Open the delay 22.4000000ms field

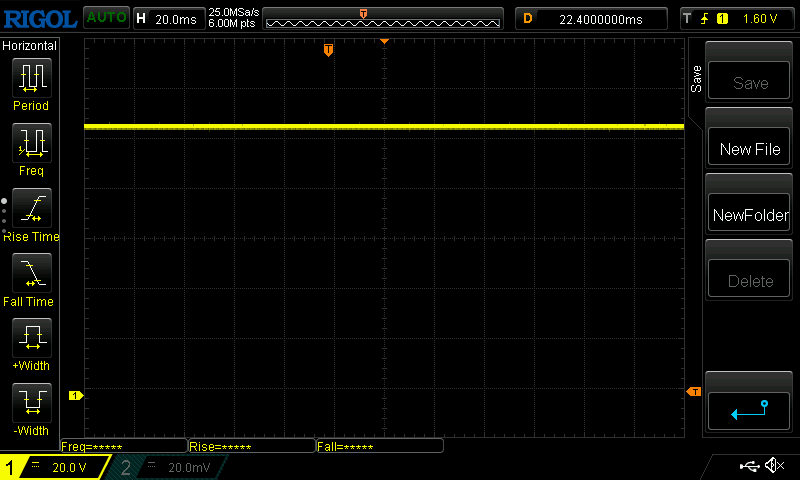591,19
